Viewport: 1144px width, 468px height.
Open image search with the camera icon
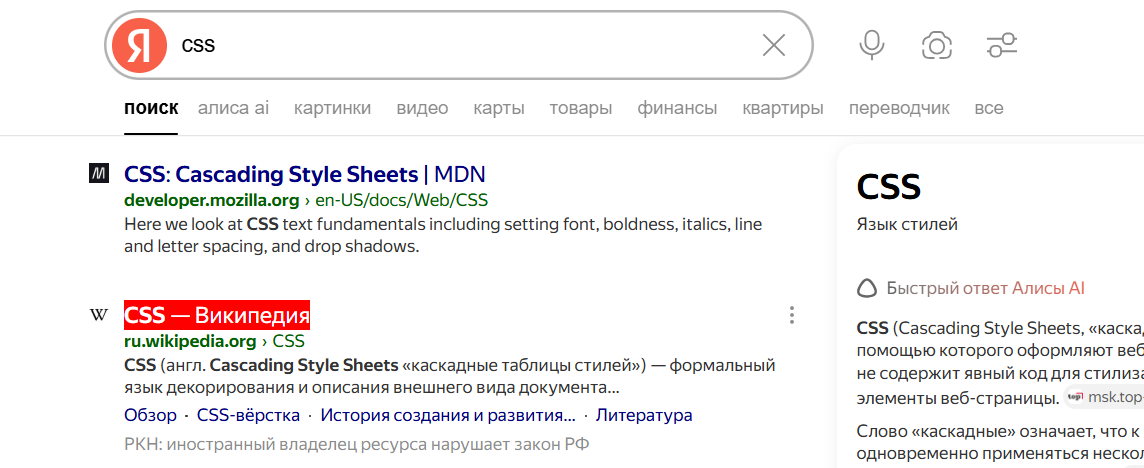937,46
